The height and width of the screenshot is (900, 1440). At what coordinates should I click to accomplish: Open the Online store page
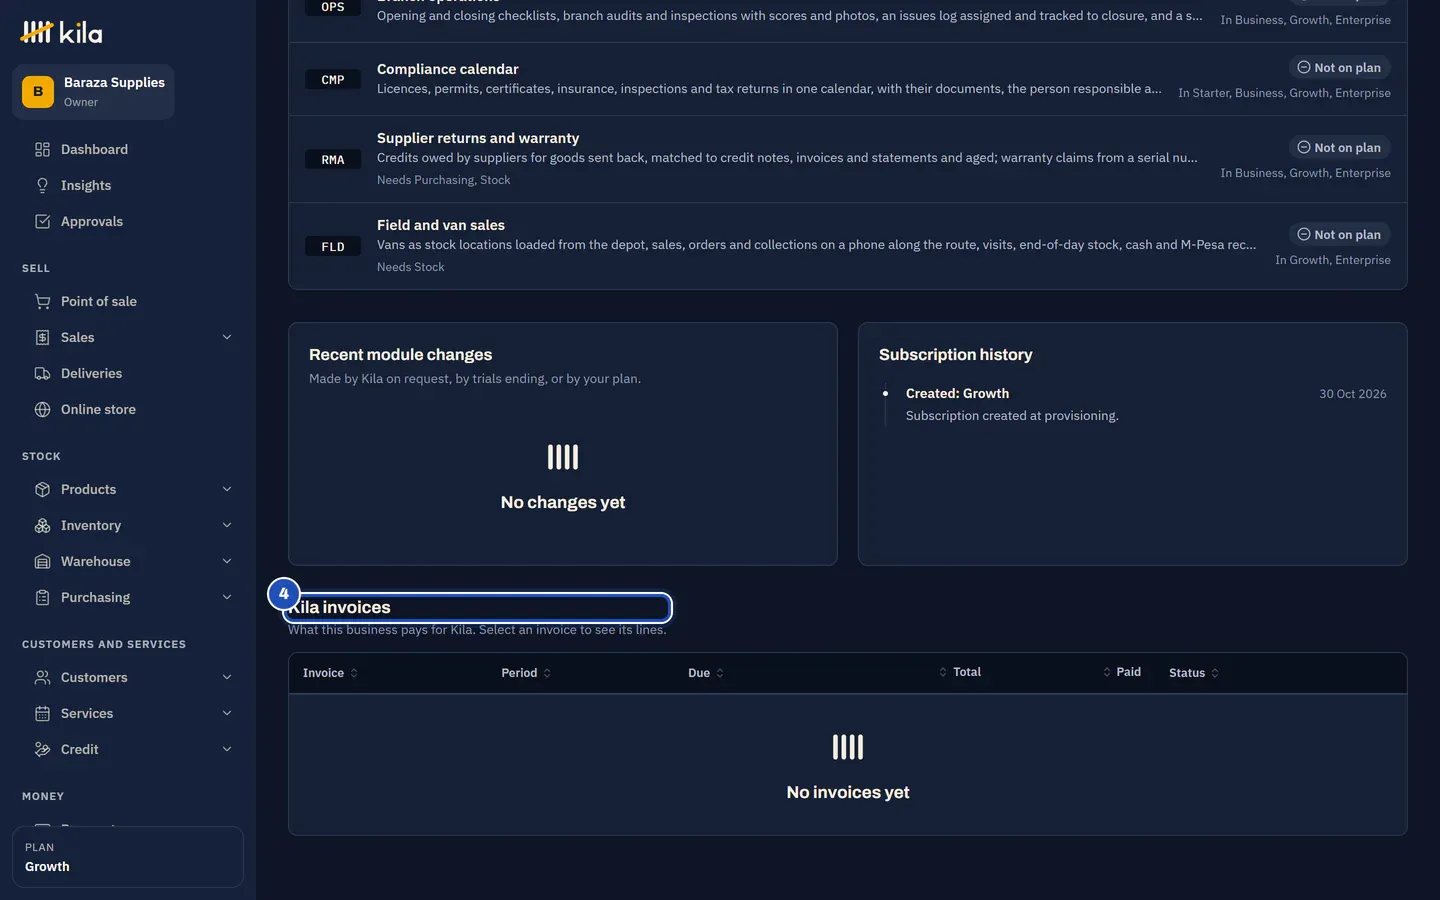(128, 410)
